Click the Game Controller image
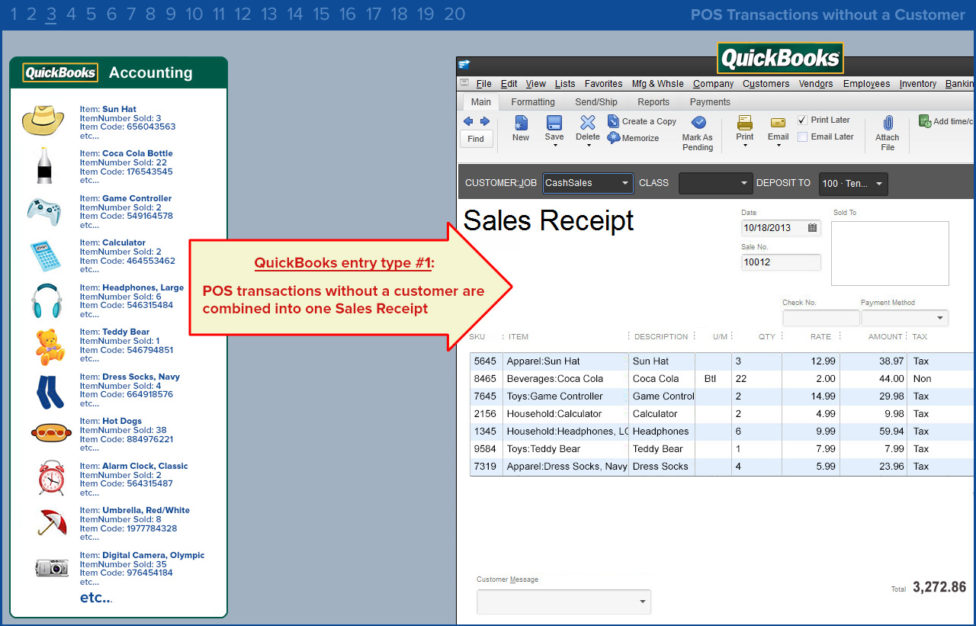Image resolution: width=976 pixels, height=626 pixels. click(x=44, y=210)
